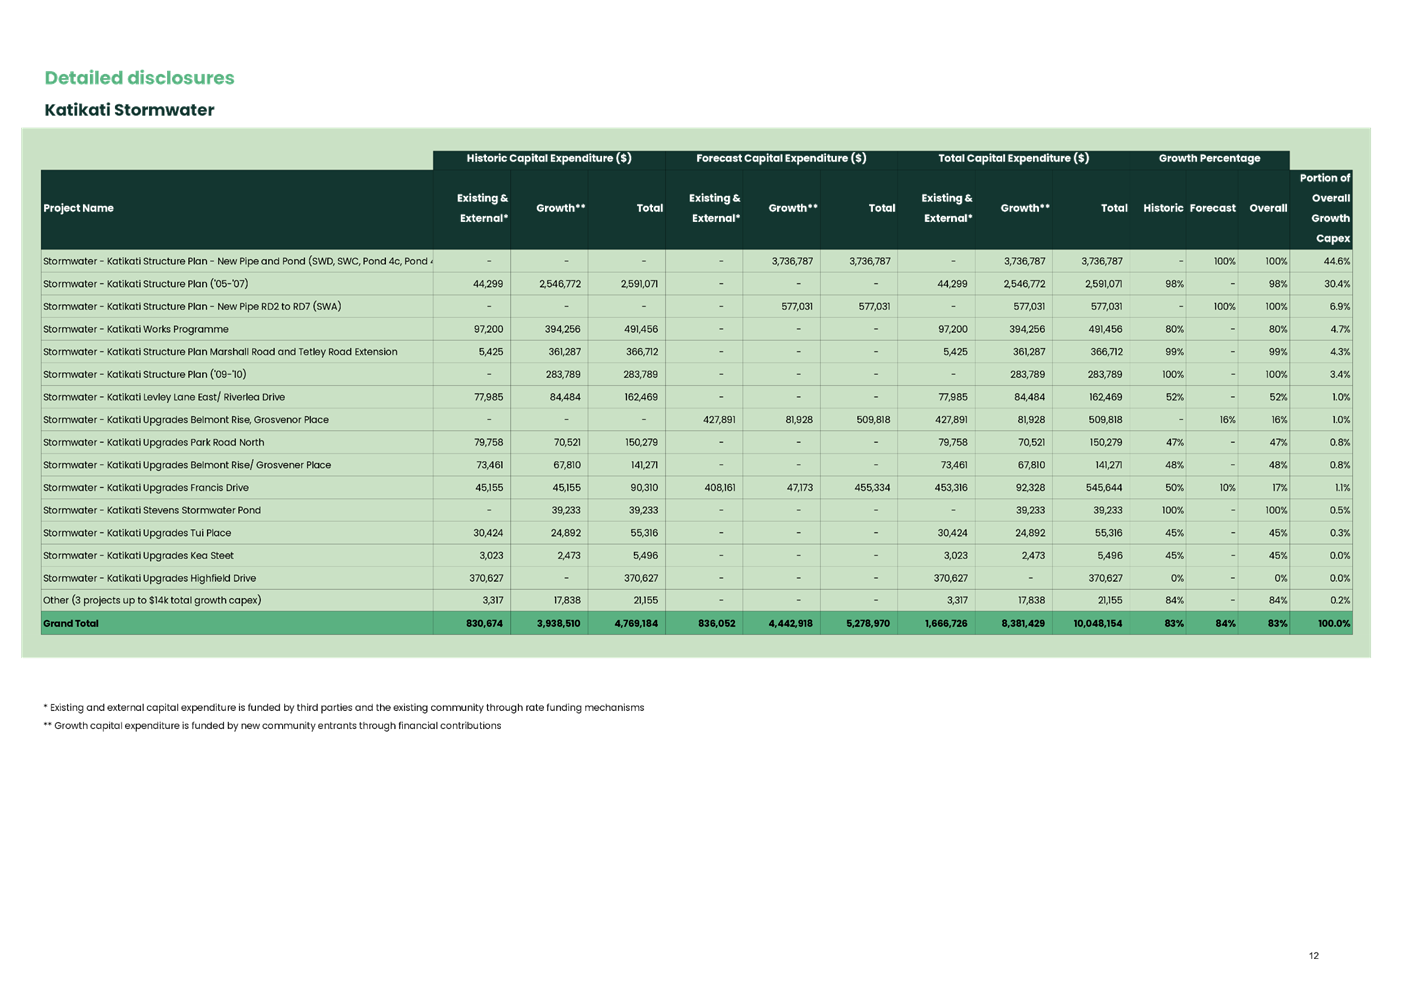Click the "Forecast Capital Expenditure ($)" group header
Image resolution: width=1404 pixels, height=993 pixels.
[781, 158]
